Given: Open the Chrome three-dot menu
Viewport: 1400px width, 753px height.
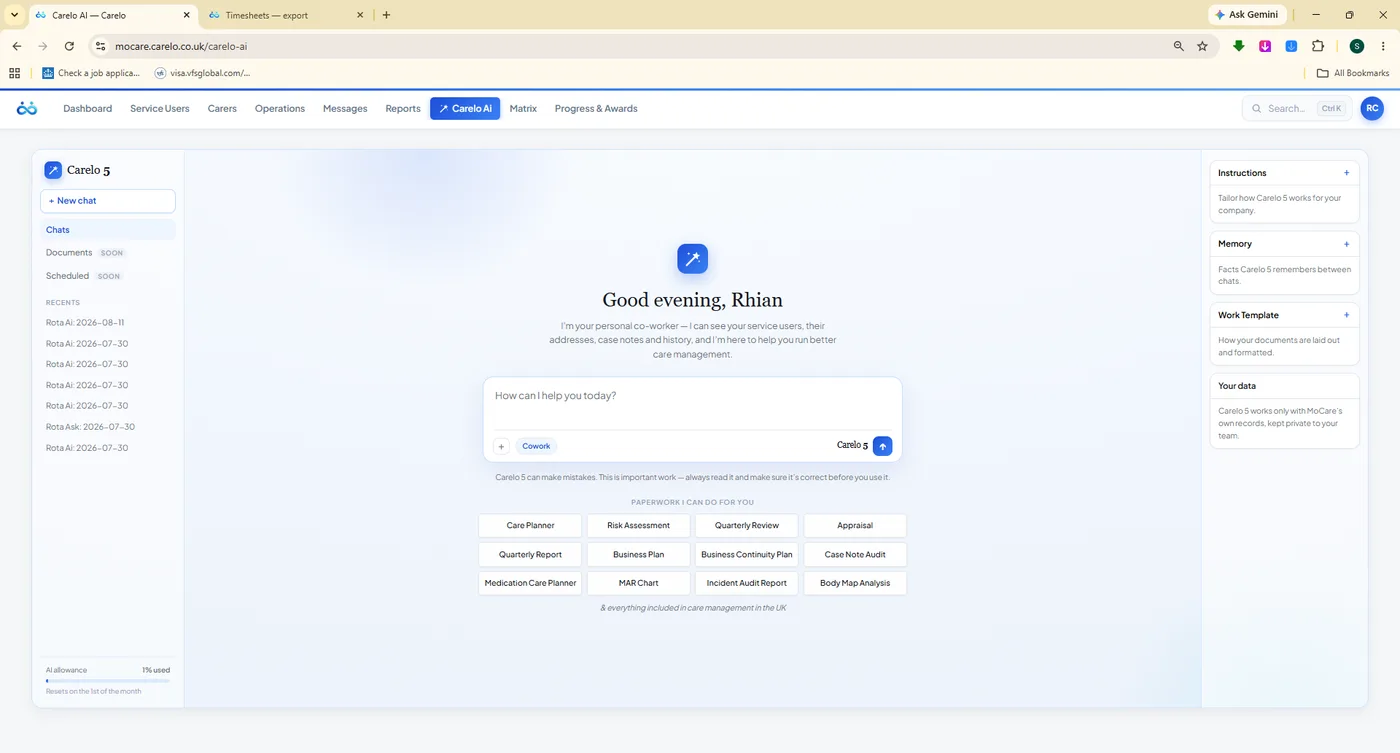Looking at the screenshot, I should click(x=1384, y=46).
